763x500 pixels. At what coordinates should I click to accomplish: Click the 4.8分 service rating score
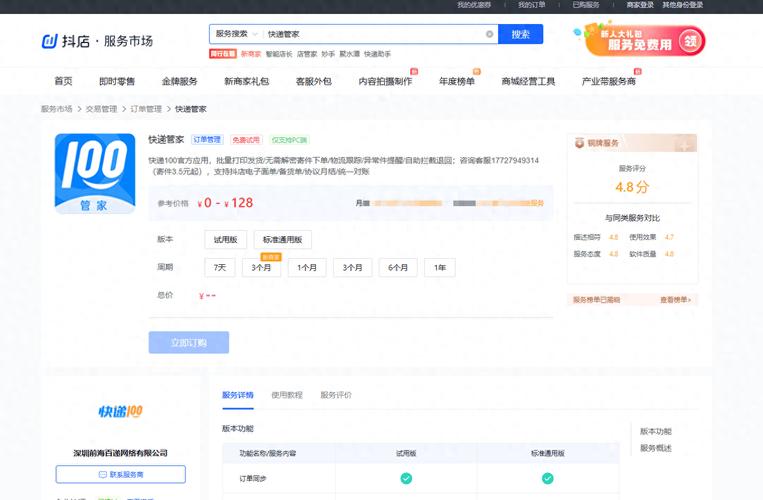tap(632, 187)
